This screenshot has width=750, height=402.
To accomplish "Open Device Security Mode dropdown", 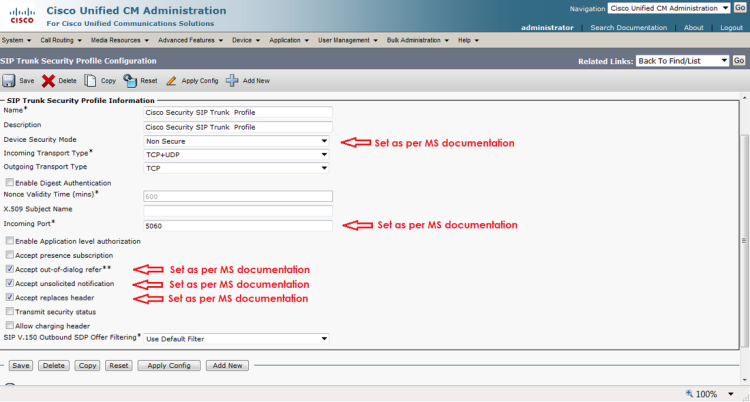I will [236, 141].
